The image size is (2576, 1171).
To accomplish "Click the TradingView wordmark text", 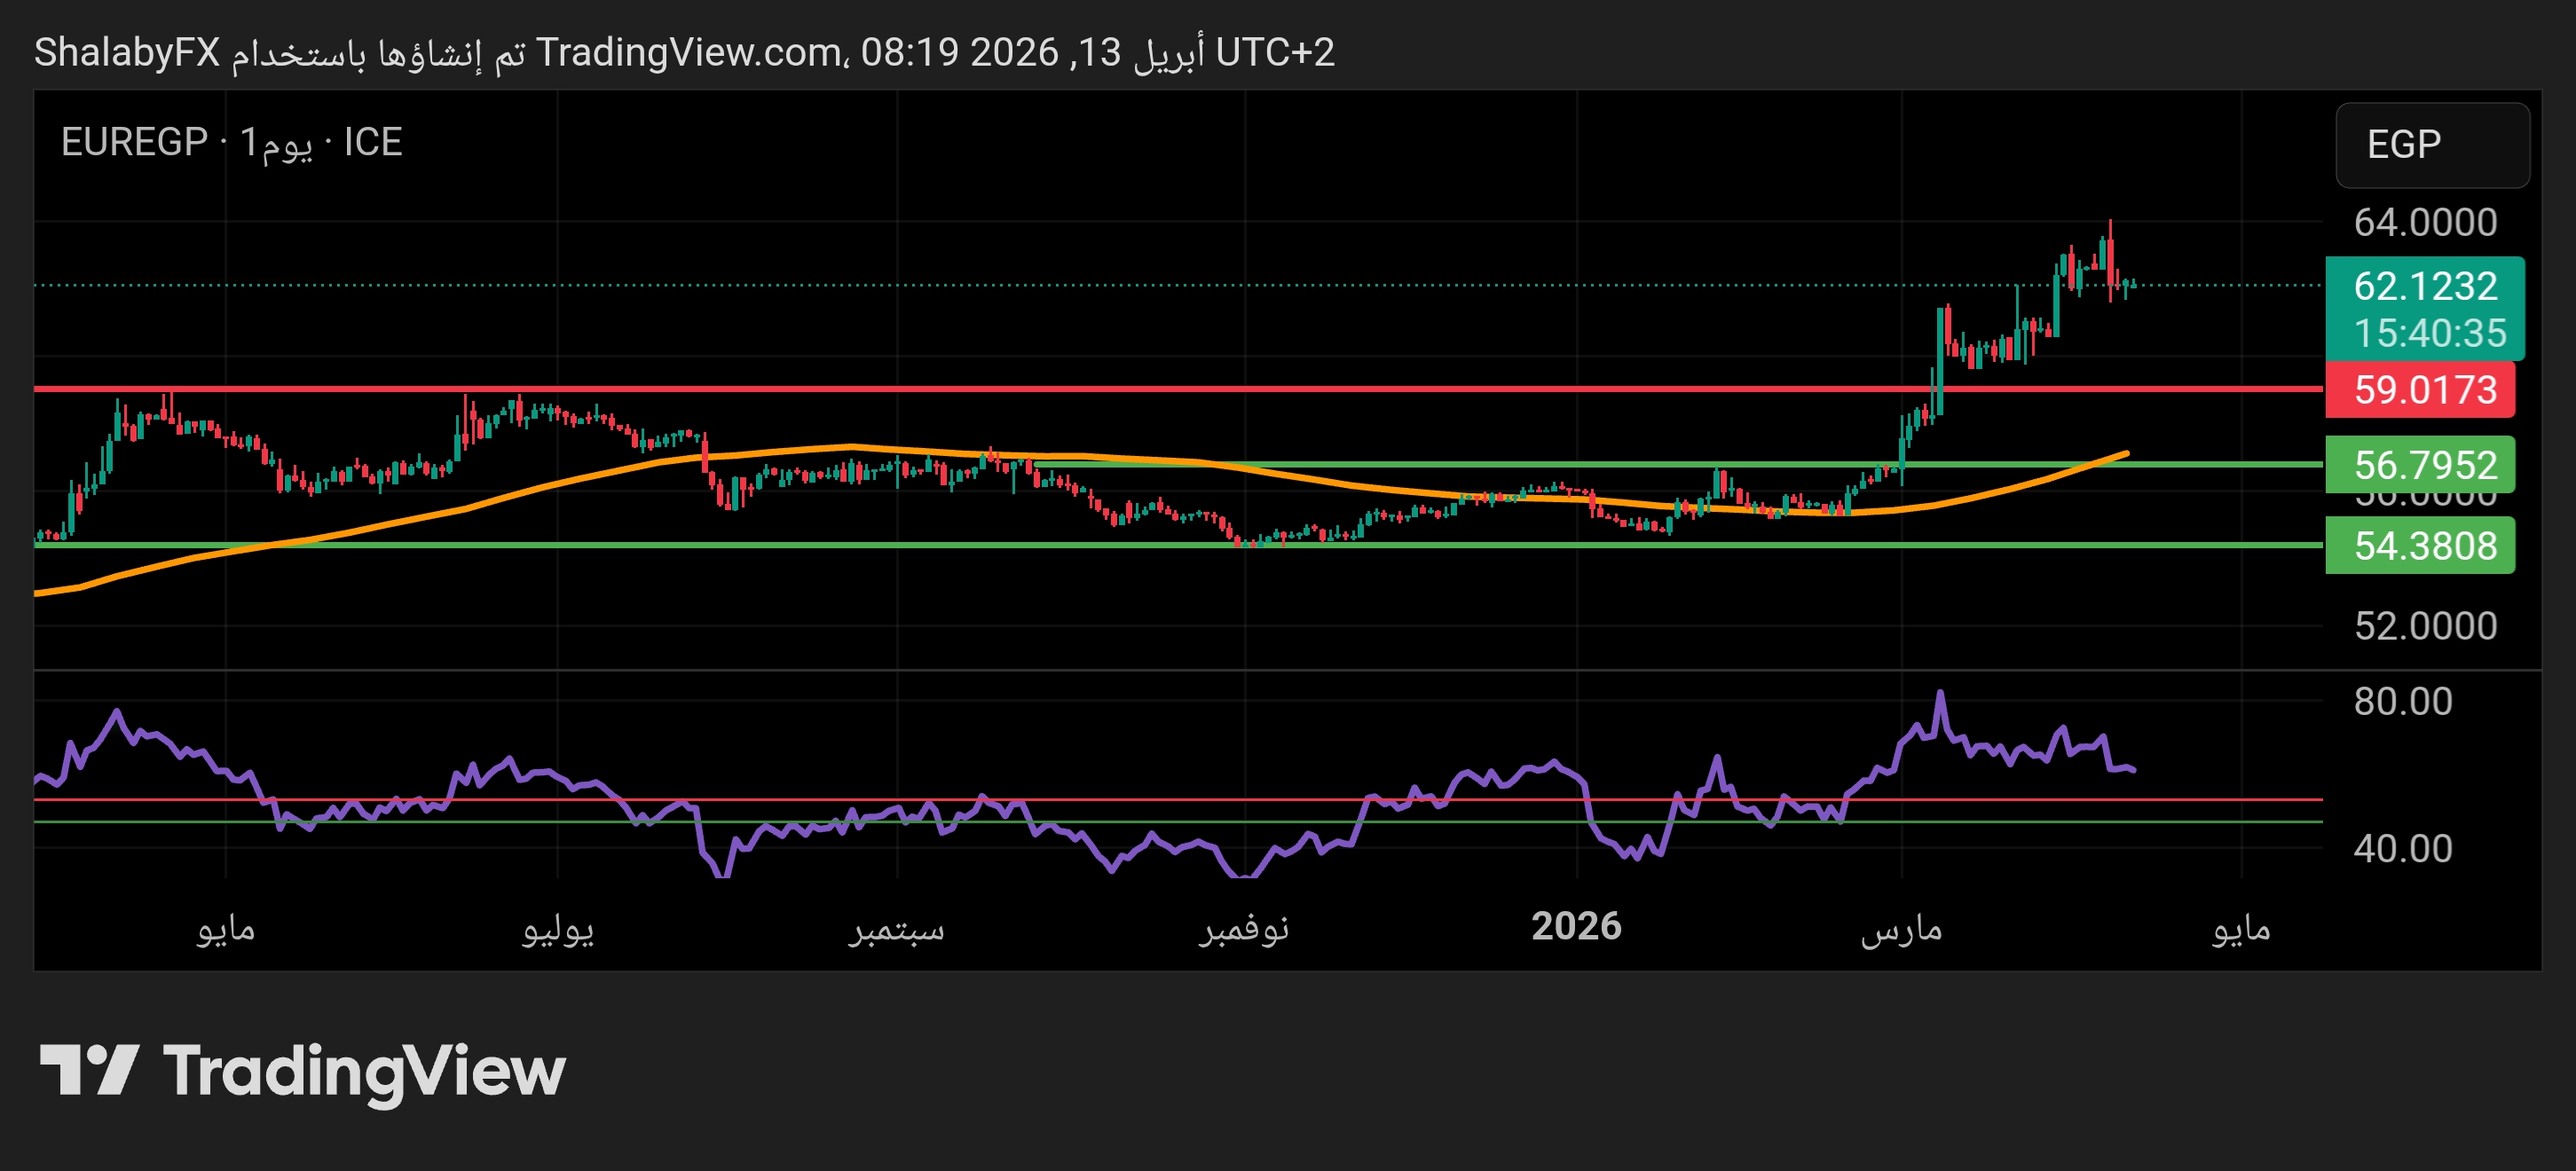I will tap(364, 1072).
